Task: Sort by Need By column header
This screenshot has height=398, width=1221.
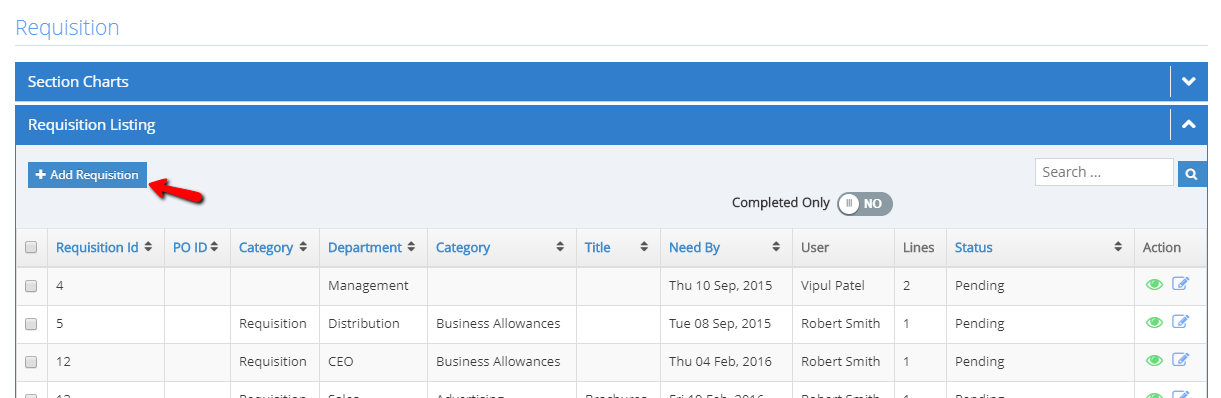Action: [x=694, y=247]
